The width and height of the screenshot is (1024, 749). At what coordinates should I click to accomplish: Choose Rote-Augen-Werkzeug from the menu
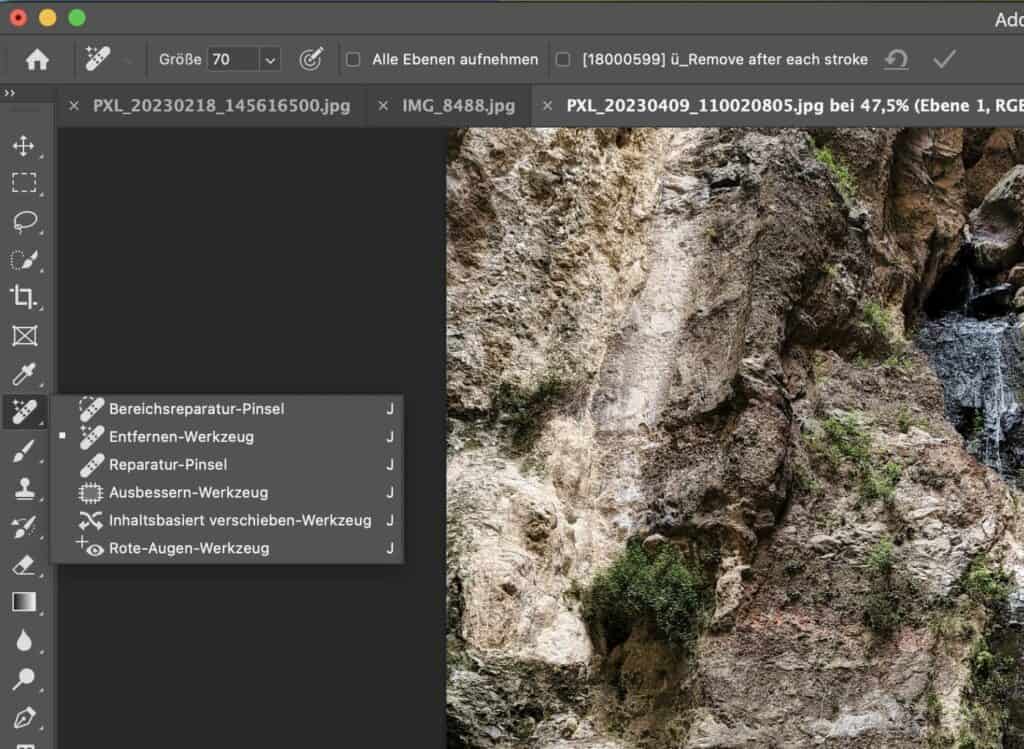[198, 548]
